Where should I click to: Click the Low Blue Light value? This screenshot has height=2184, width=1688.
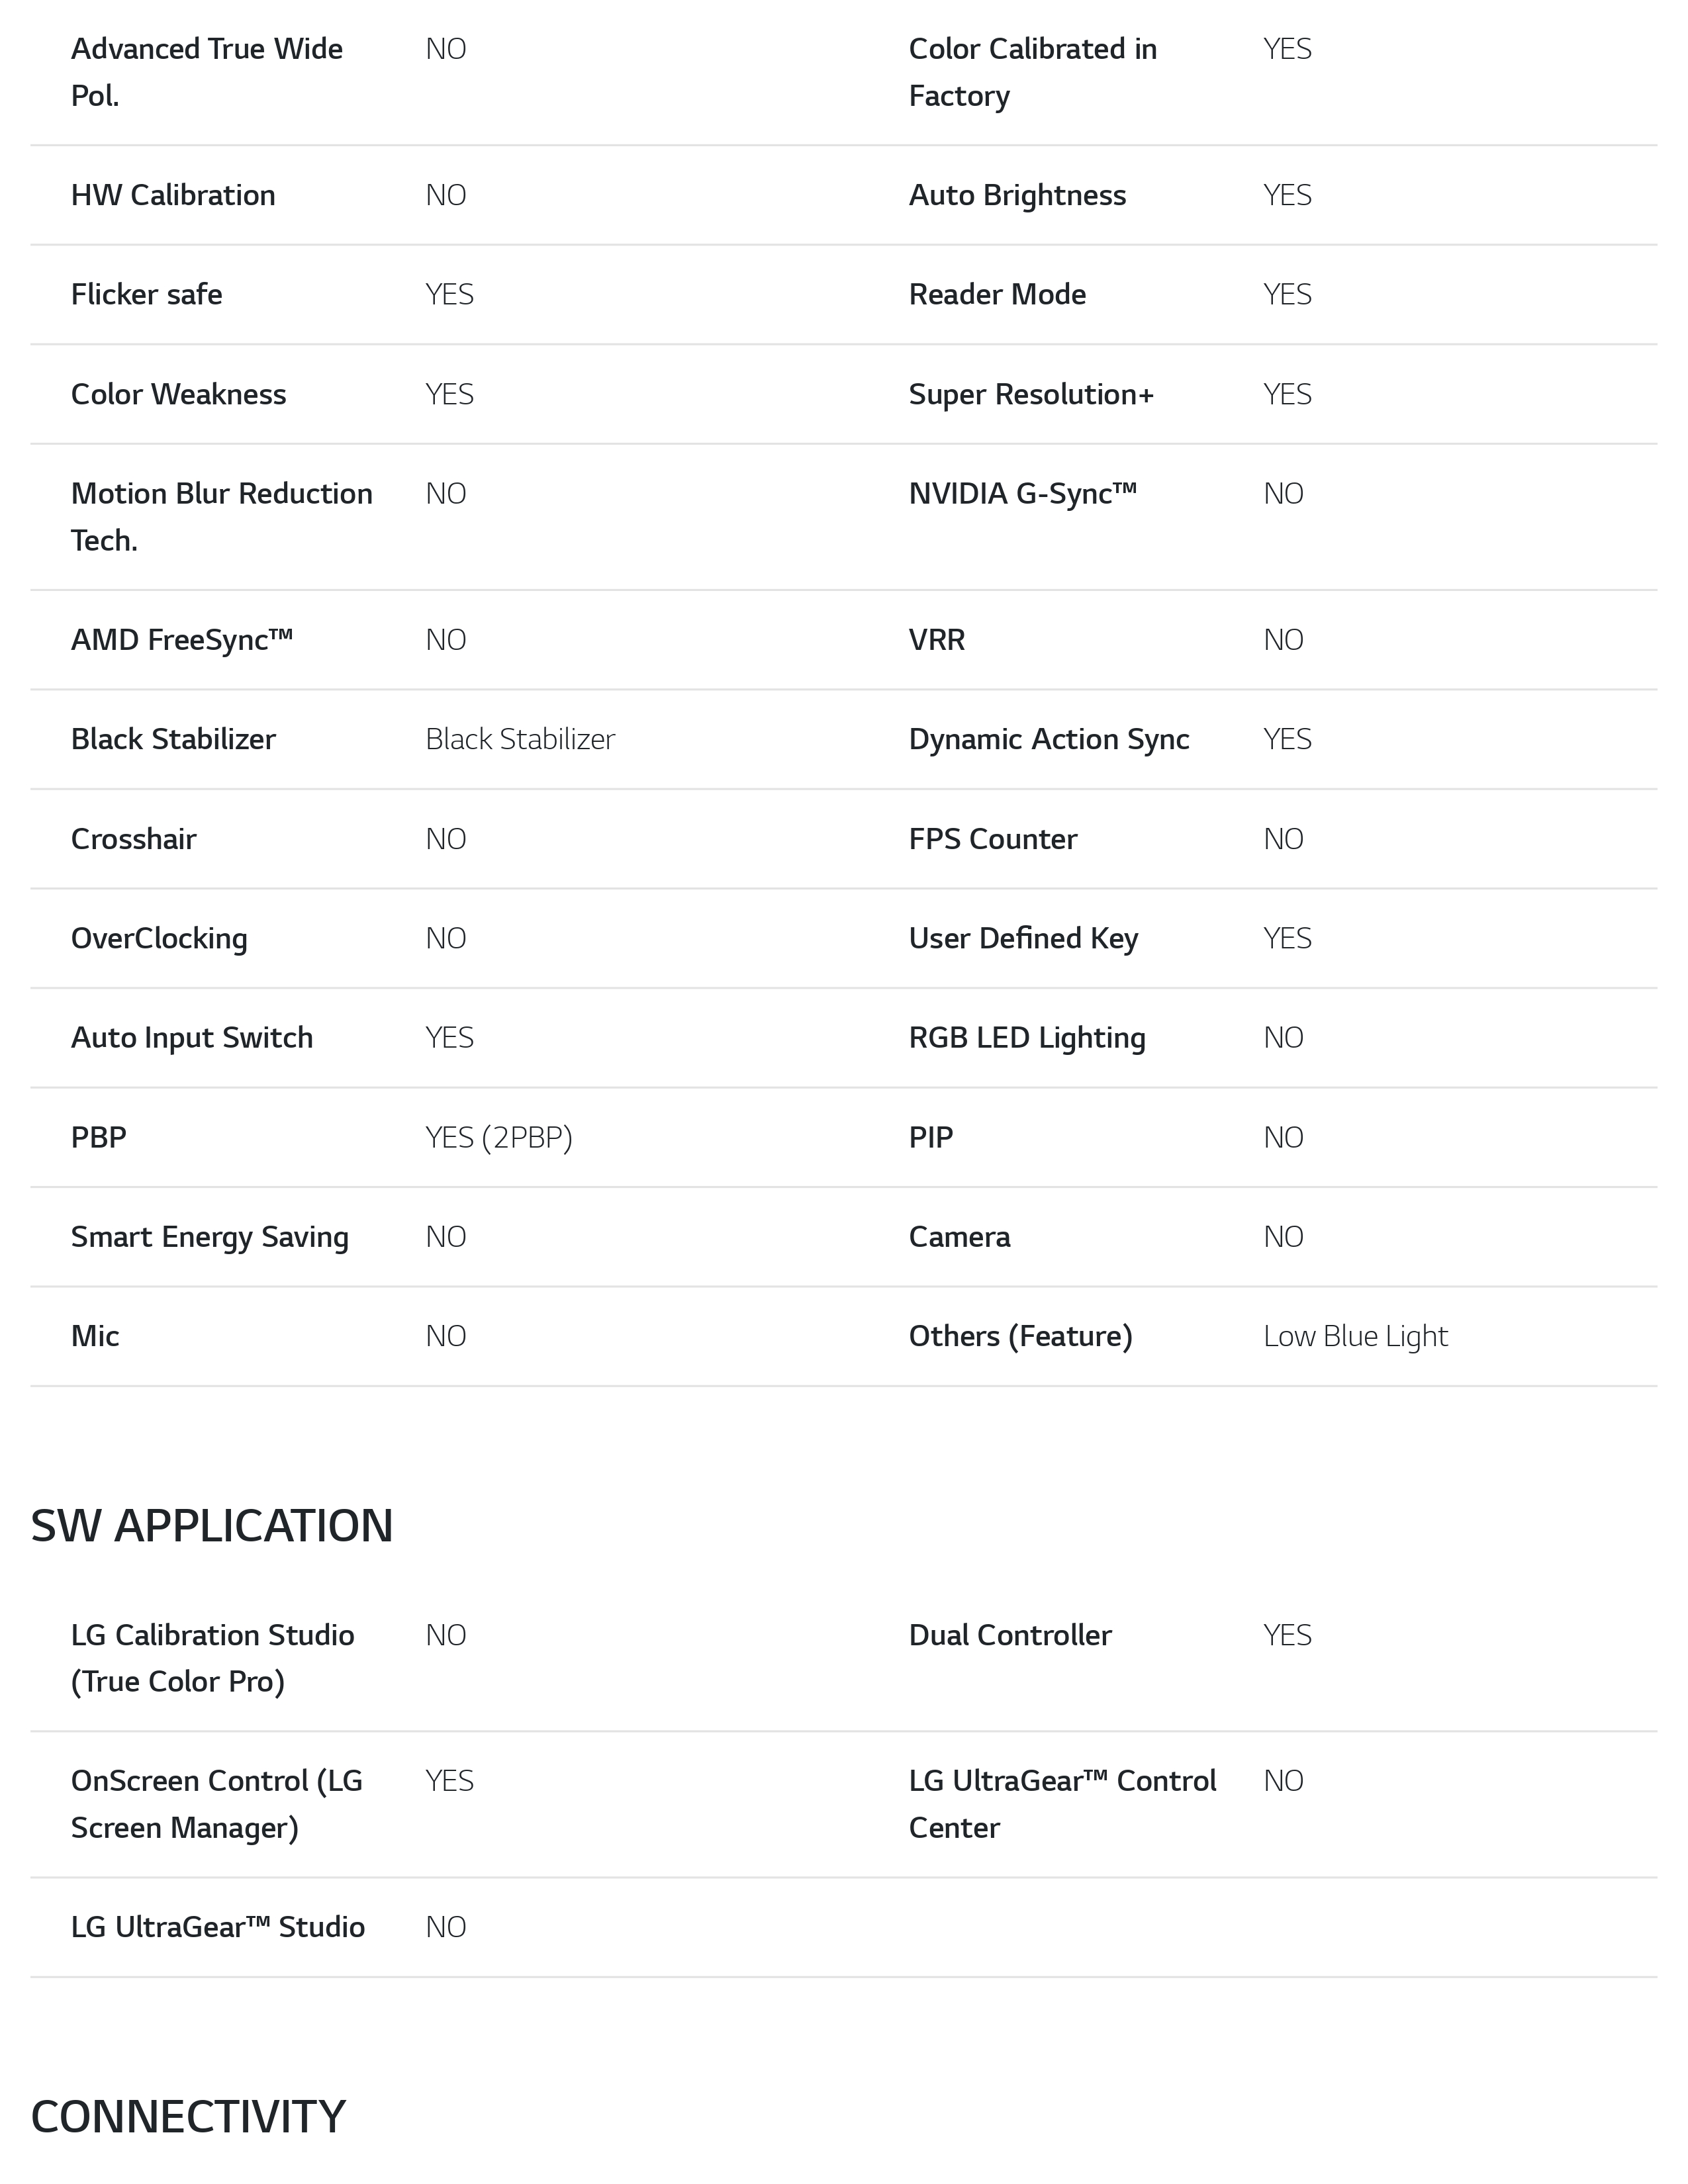coord(1355,1336)
